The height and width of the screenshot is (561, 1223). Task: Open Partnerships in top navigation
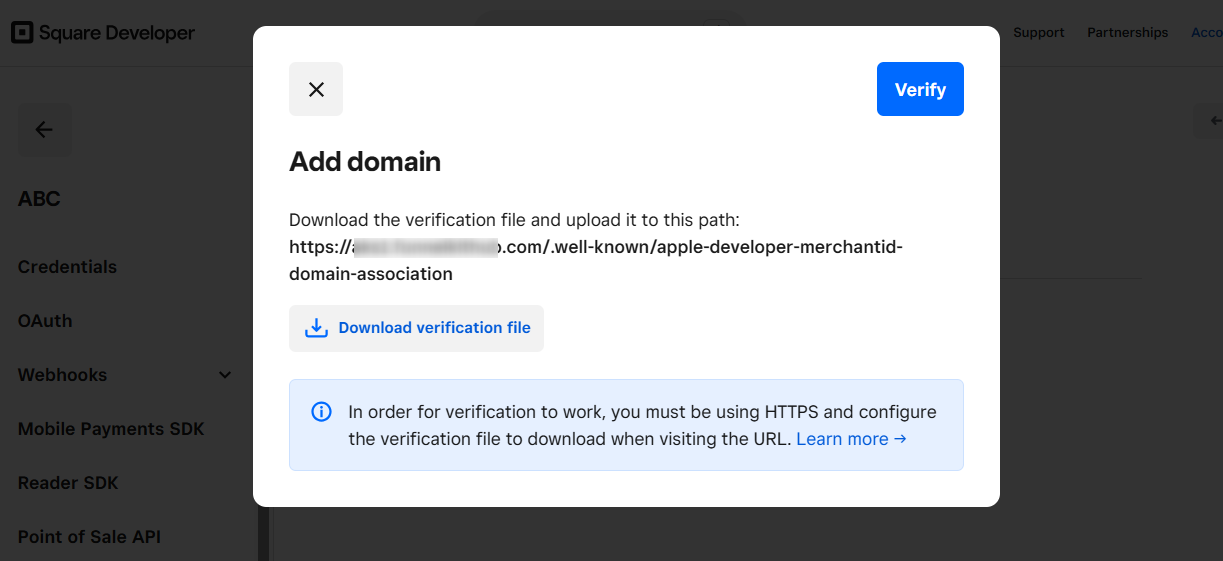coord(1128,32)
